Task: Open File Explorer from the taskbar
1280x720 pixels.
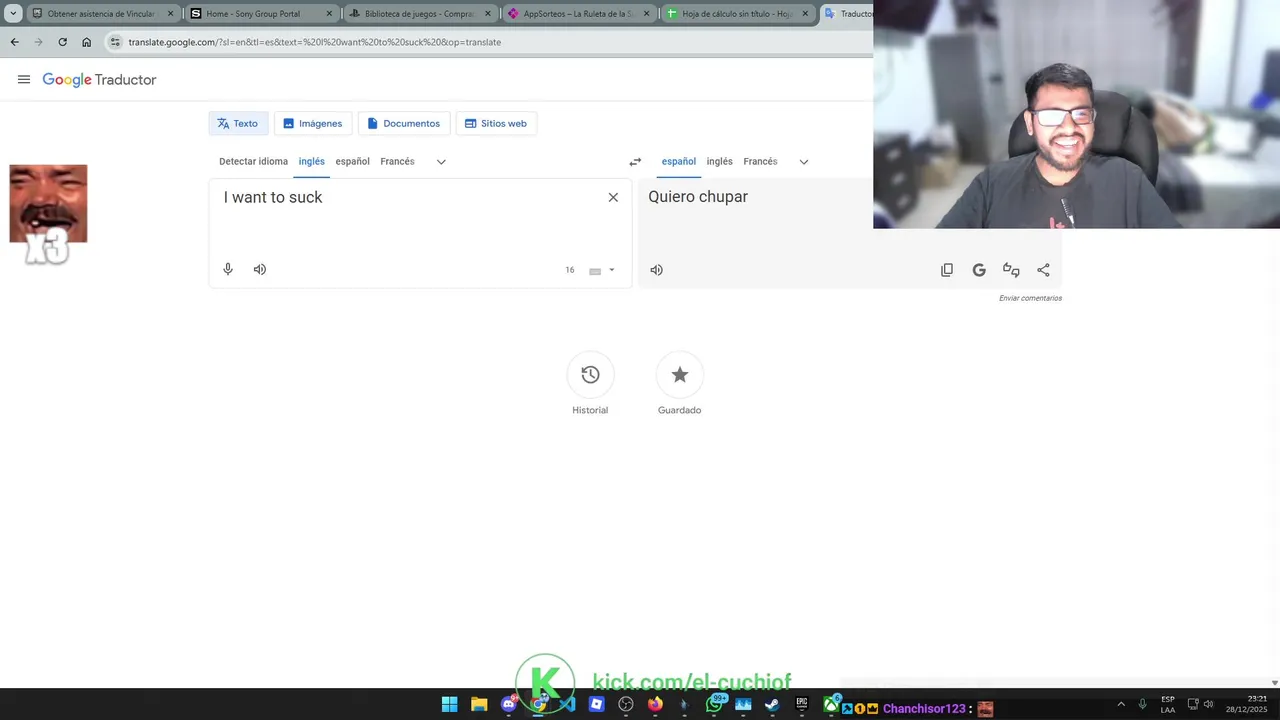Action: pyautogui.click(x=479, y=705)
